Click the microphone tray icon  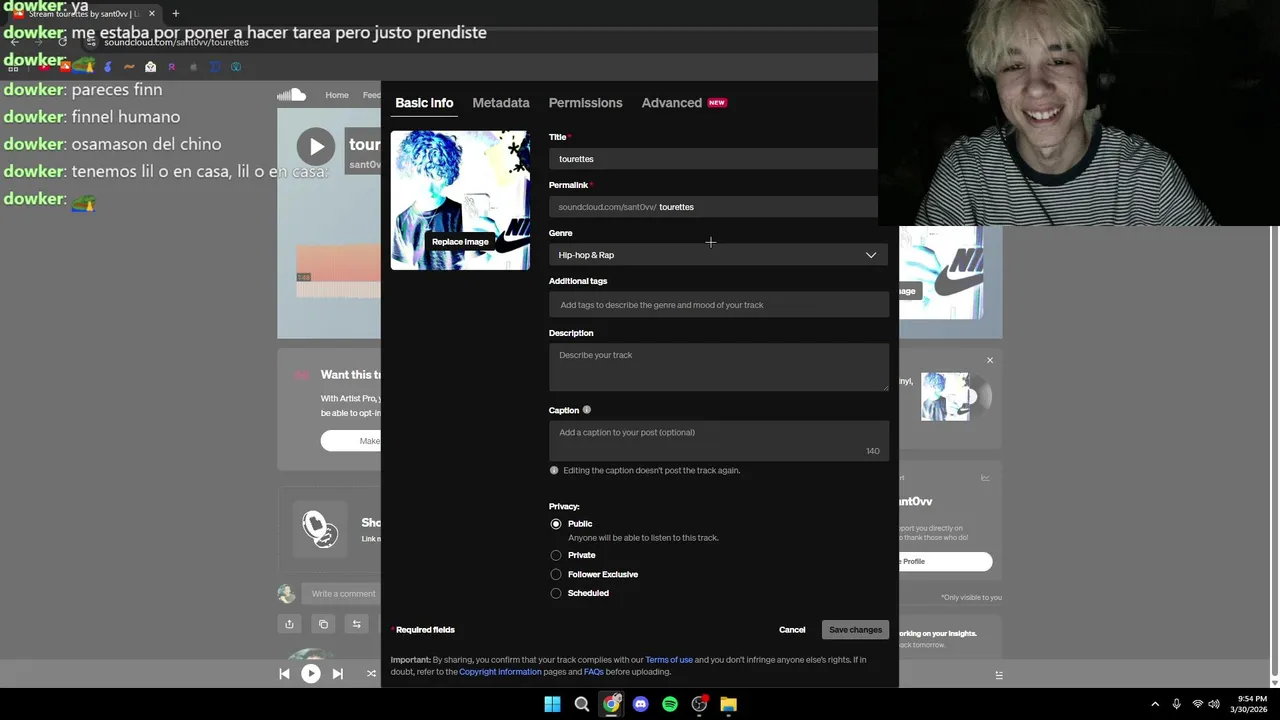click(1176, 704)
